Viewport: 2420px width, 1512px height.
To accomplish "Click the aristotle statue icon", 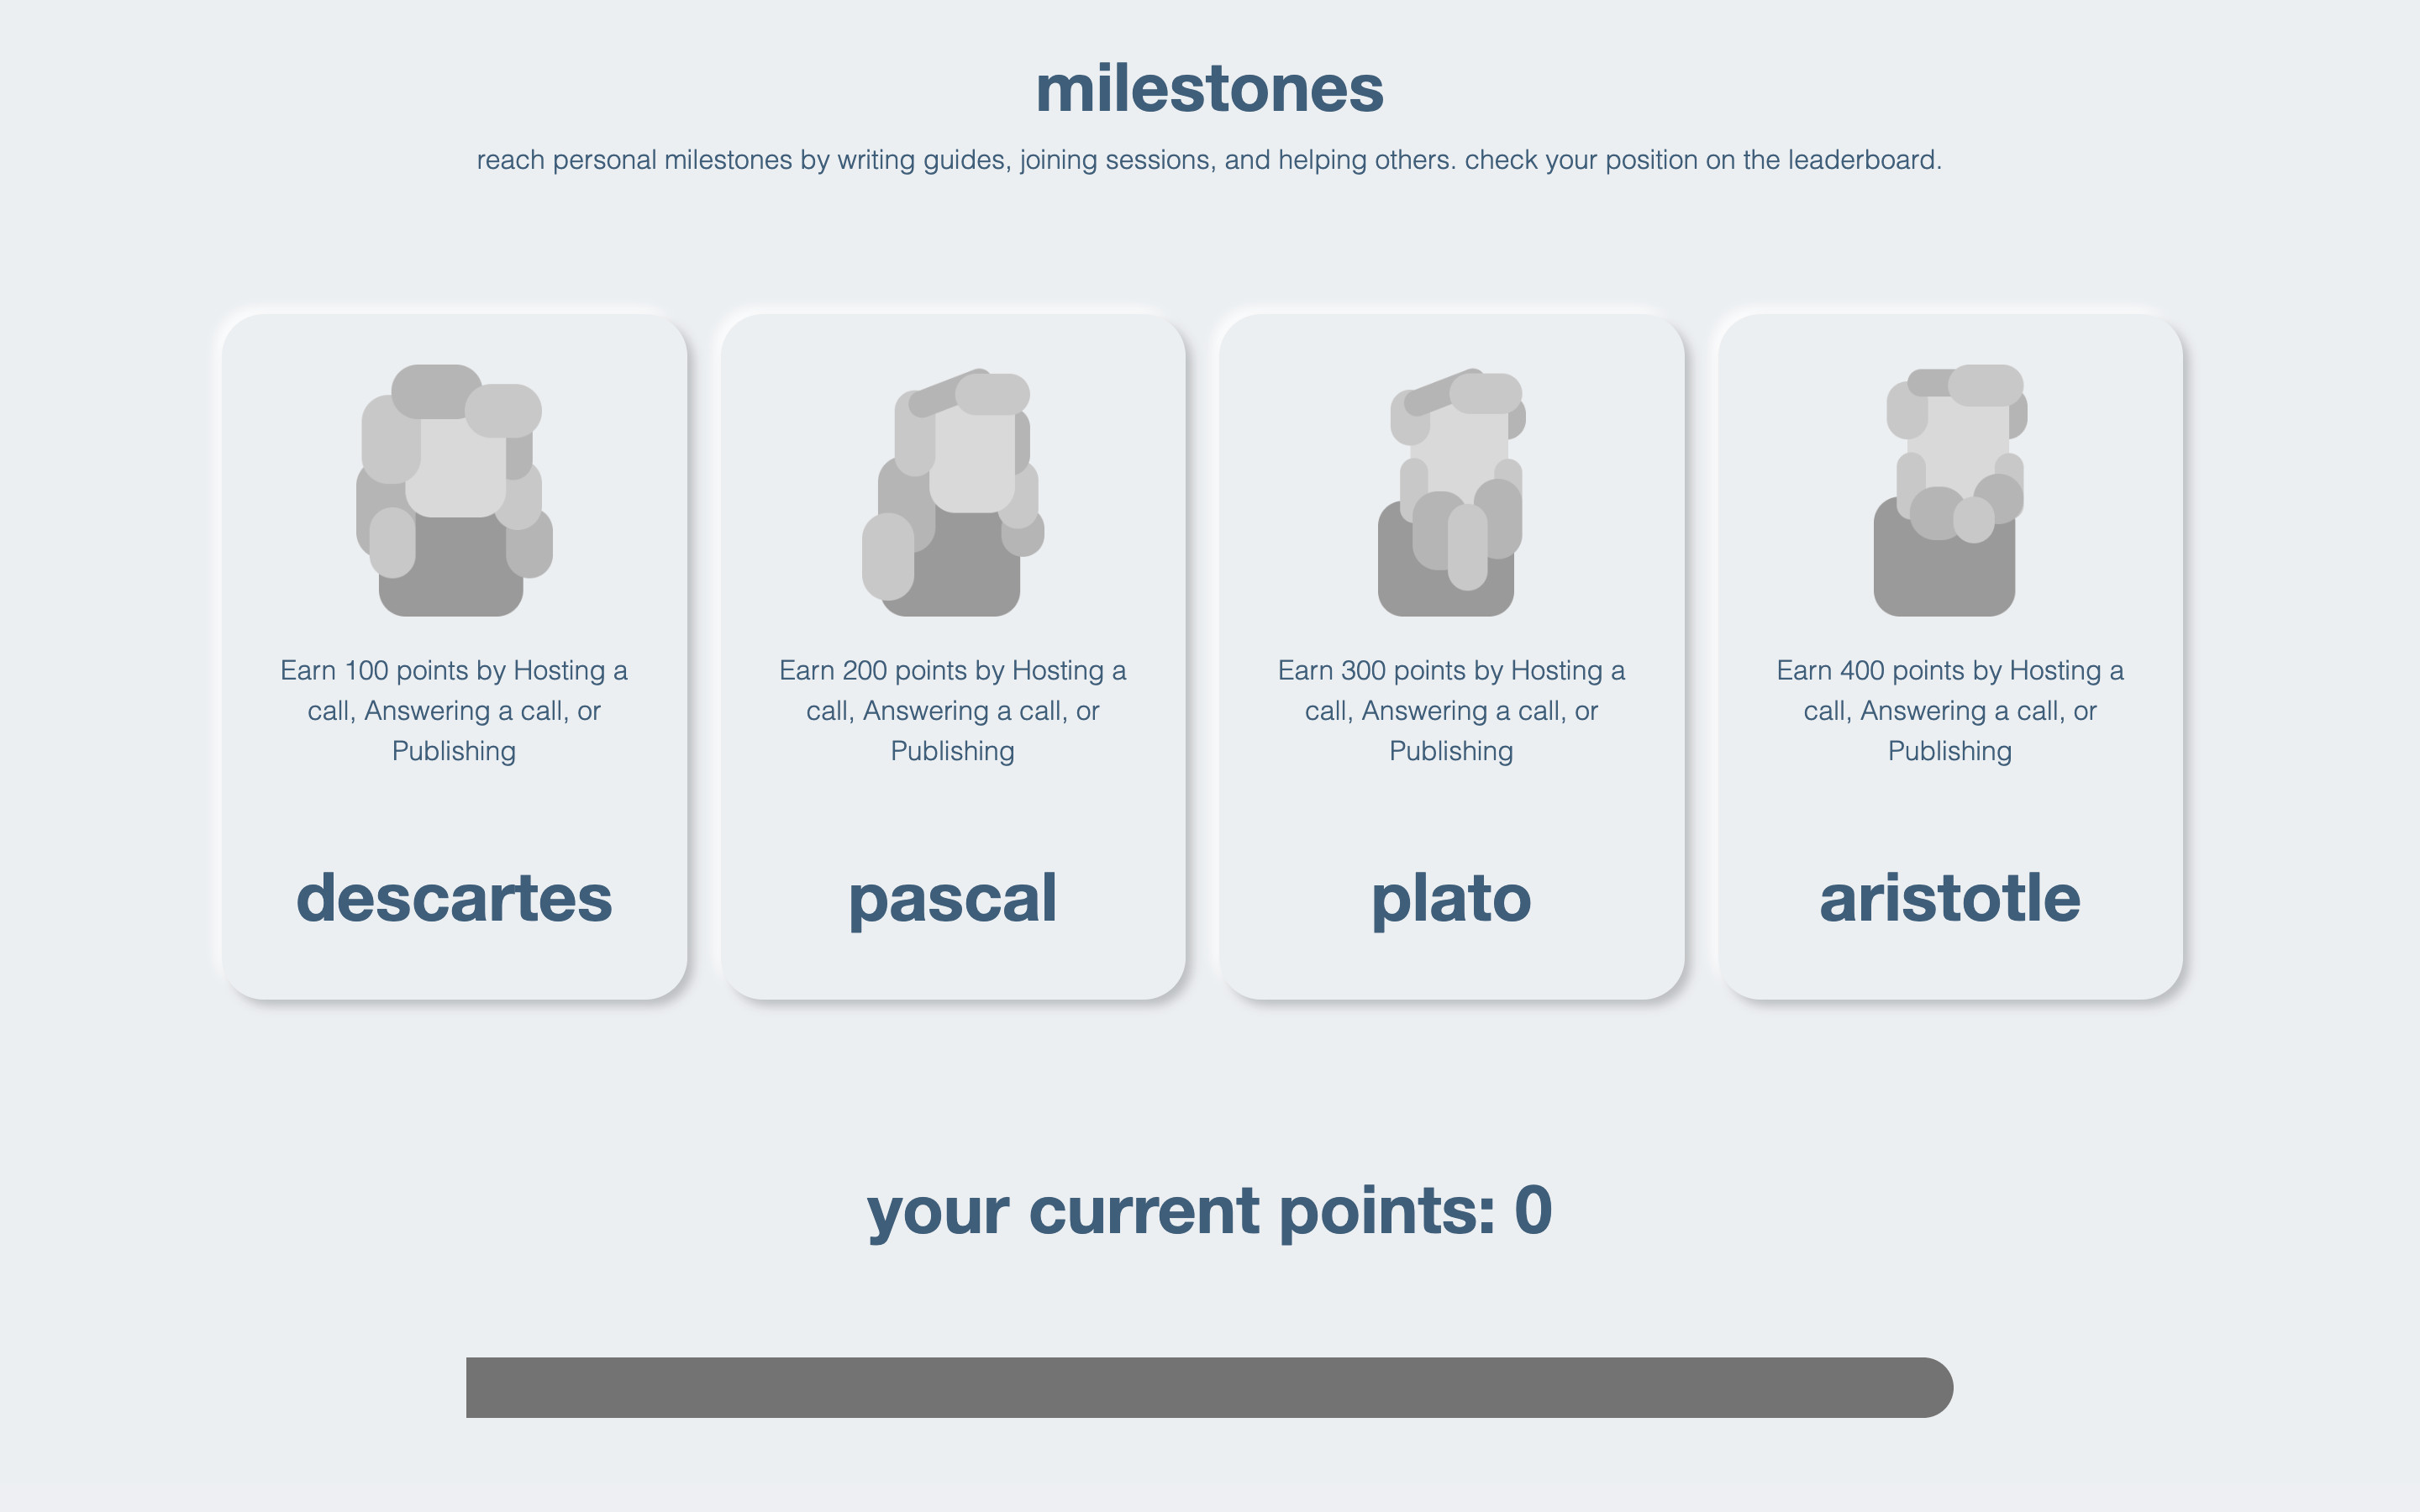I will click(1950, 490).
